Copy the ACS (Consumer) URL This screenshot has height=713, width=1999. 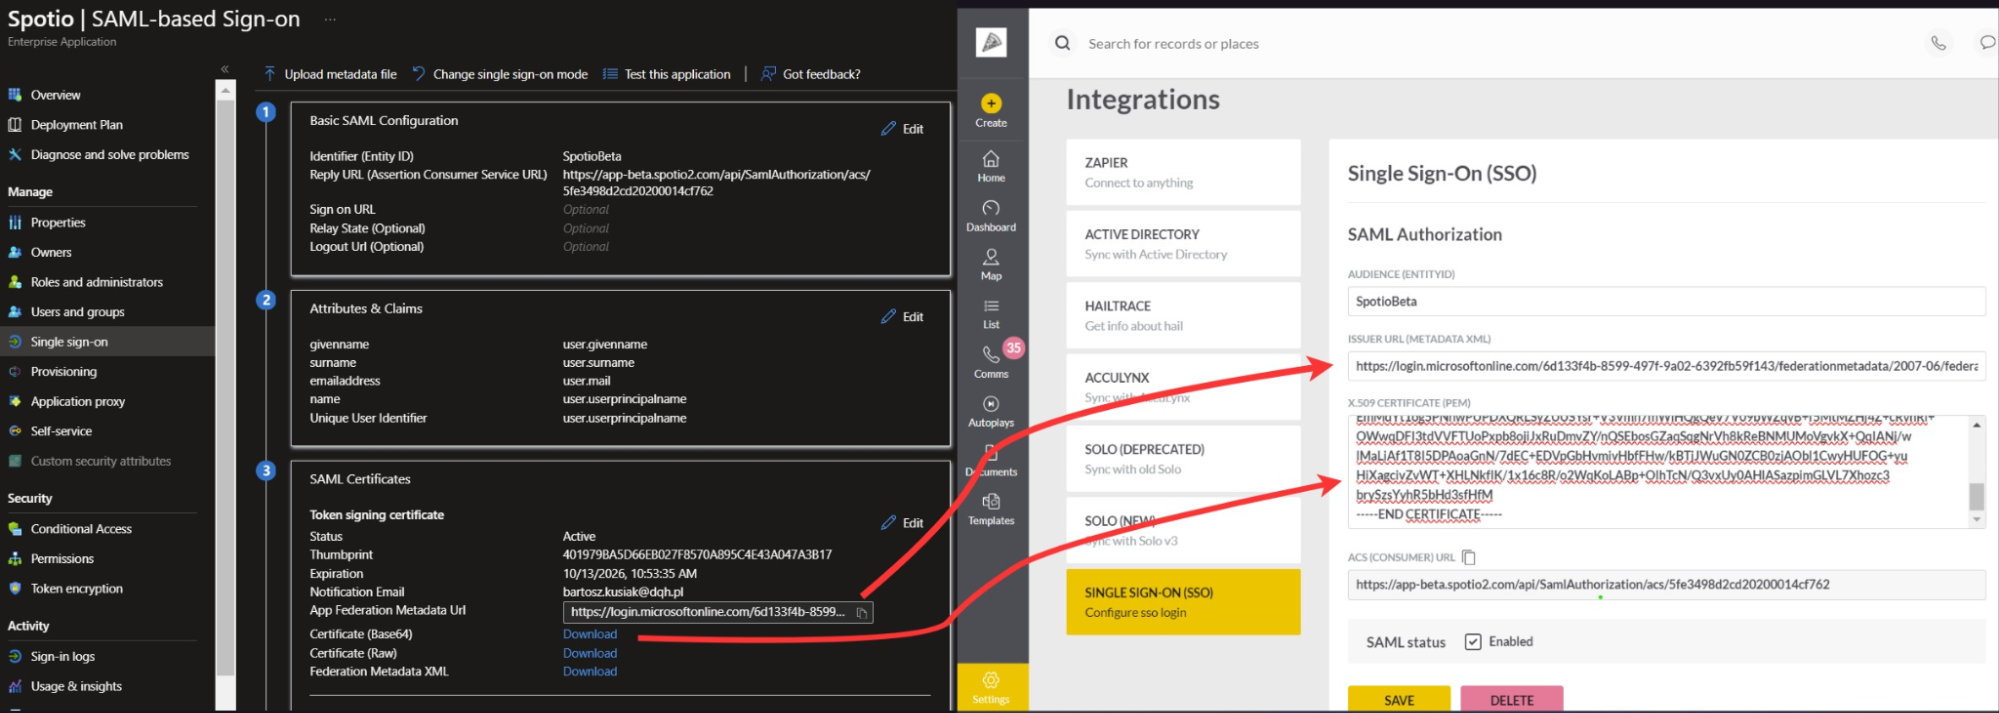click(1469, 557)
